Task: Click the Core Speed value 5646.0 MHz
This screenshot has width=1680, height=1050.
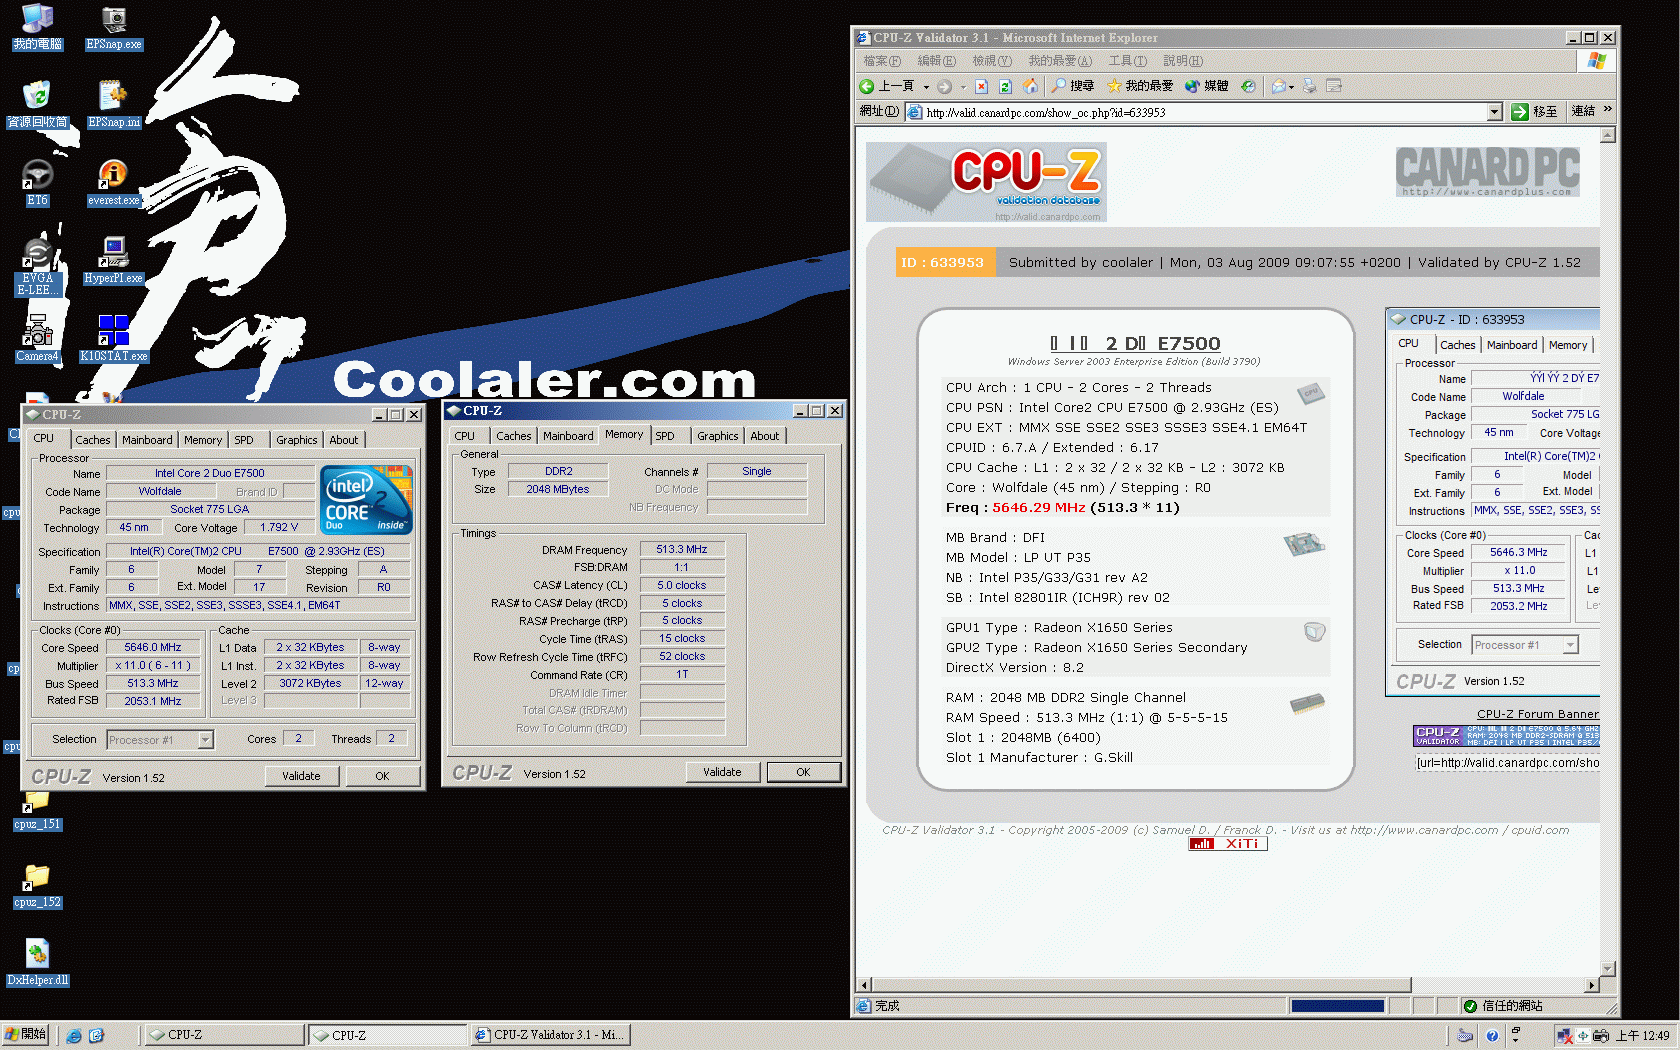Action: [153, 648]
